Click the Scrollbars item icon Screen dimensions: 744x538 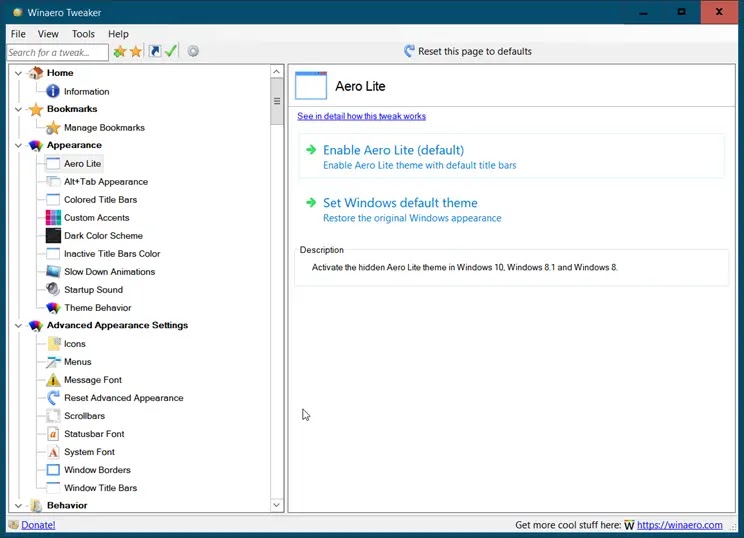[53, 416]
